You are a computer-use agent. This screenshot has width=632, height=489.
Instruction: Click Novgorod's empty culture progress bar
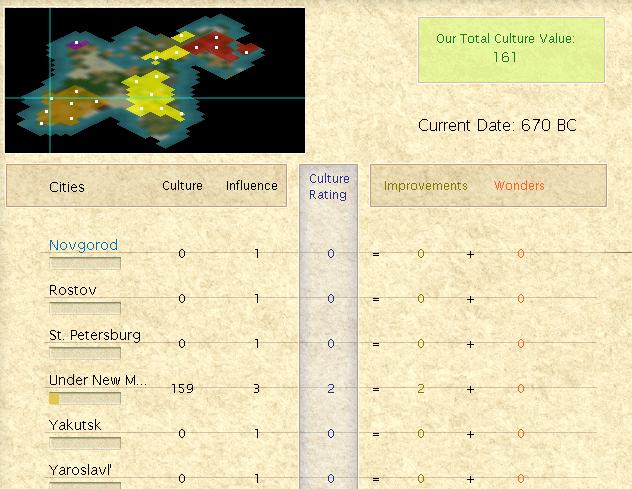coord(85,263)
